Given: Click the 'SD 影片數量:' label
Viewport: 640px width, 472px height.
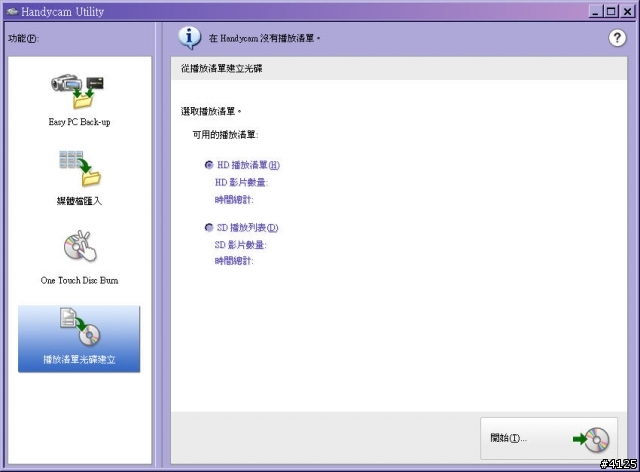Looking at the screenshot, I should tap(240, 245).
